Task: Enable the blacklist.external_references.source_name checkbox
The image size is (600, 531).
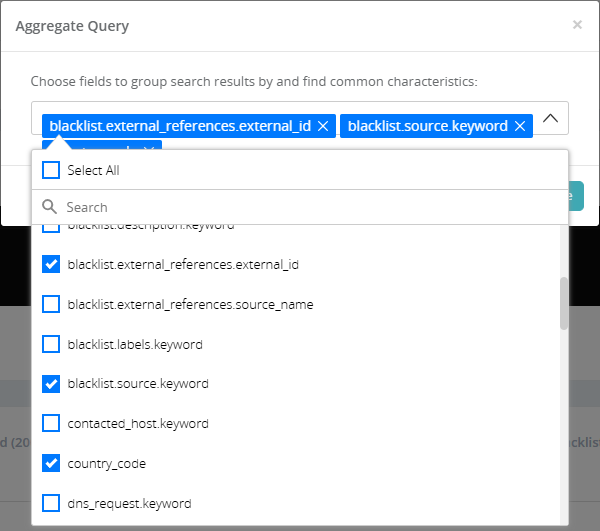Action: (51, 304)
